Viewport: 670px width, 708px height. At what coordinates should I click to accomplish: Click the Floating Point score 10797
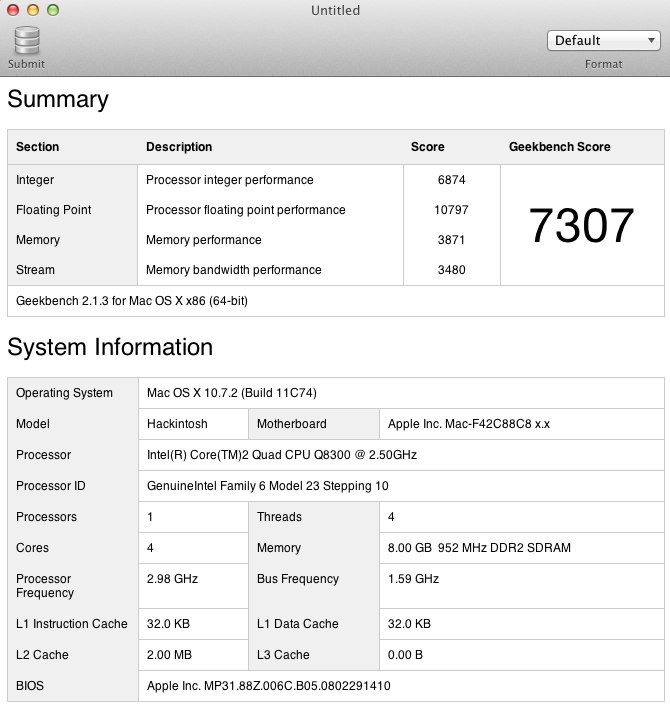(451, 210)
